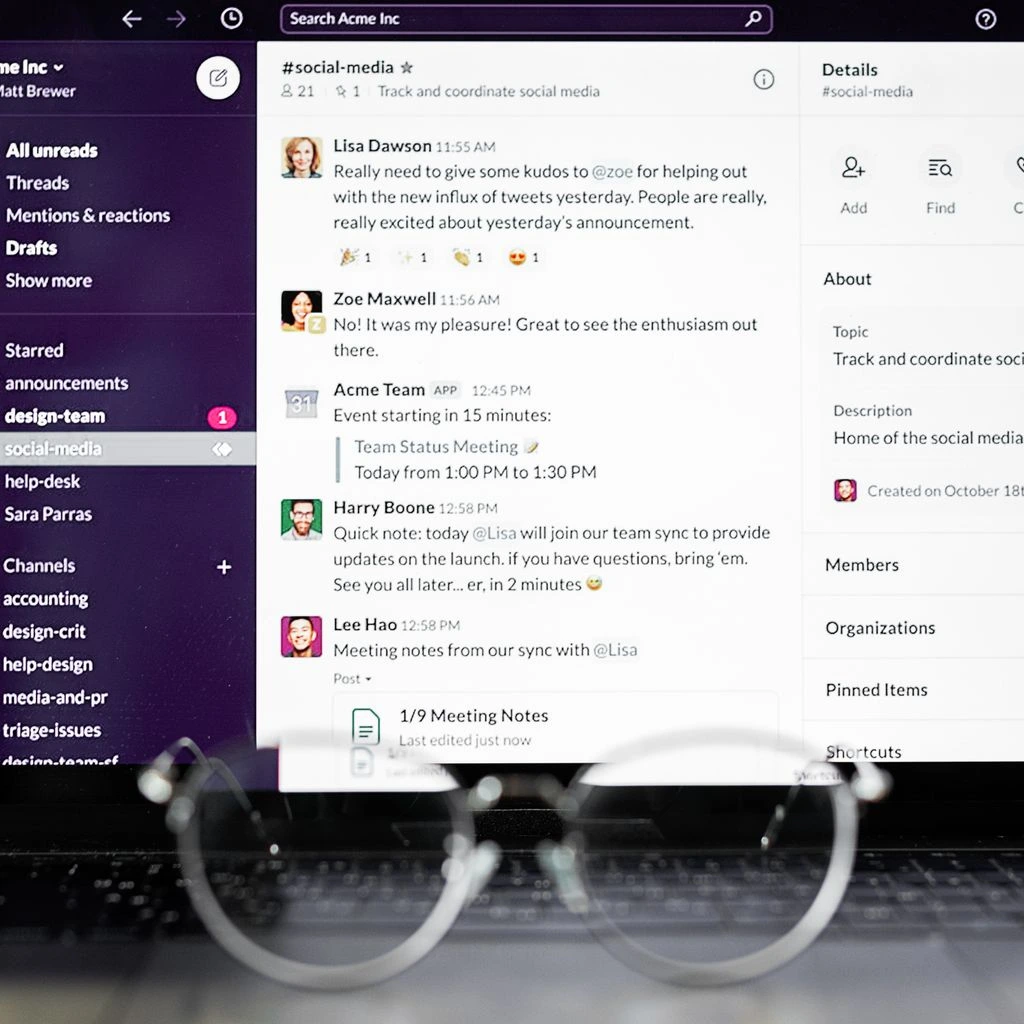Click the Search Acme Inc field
This screenshot has width=1024, height=1024.
point(526,19)
